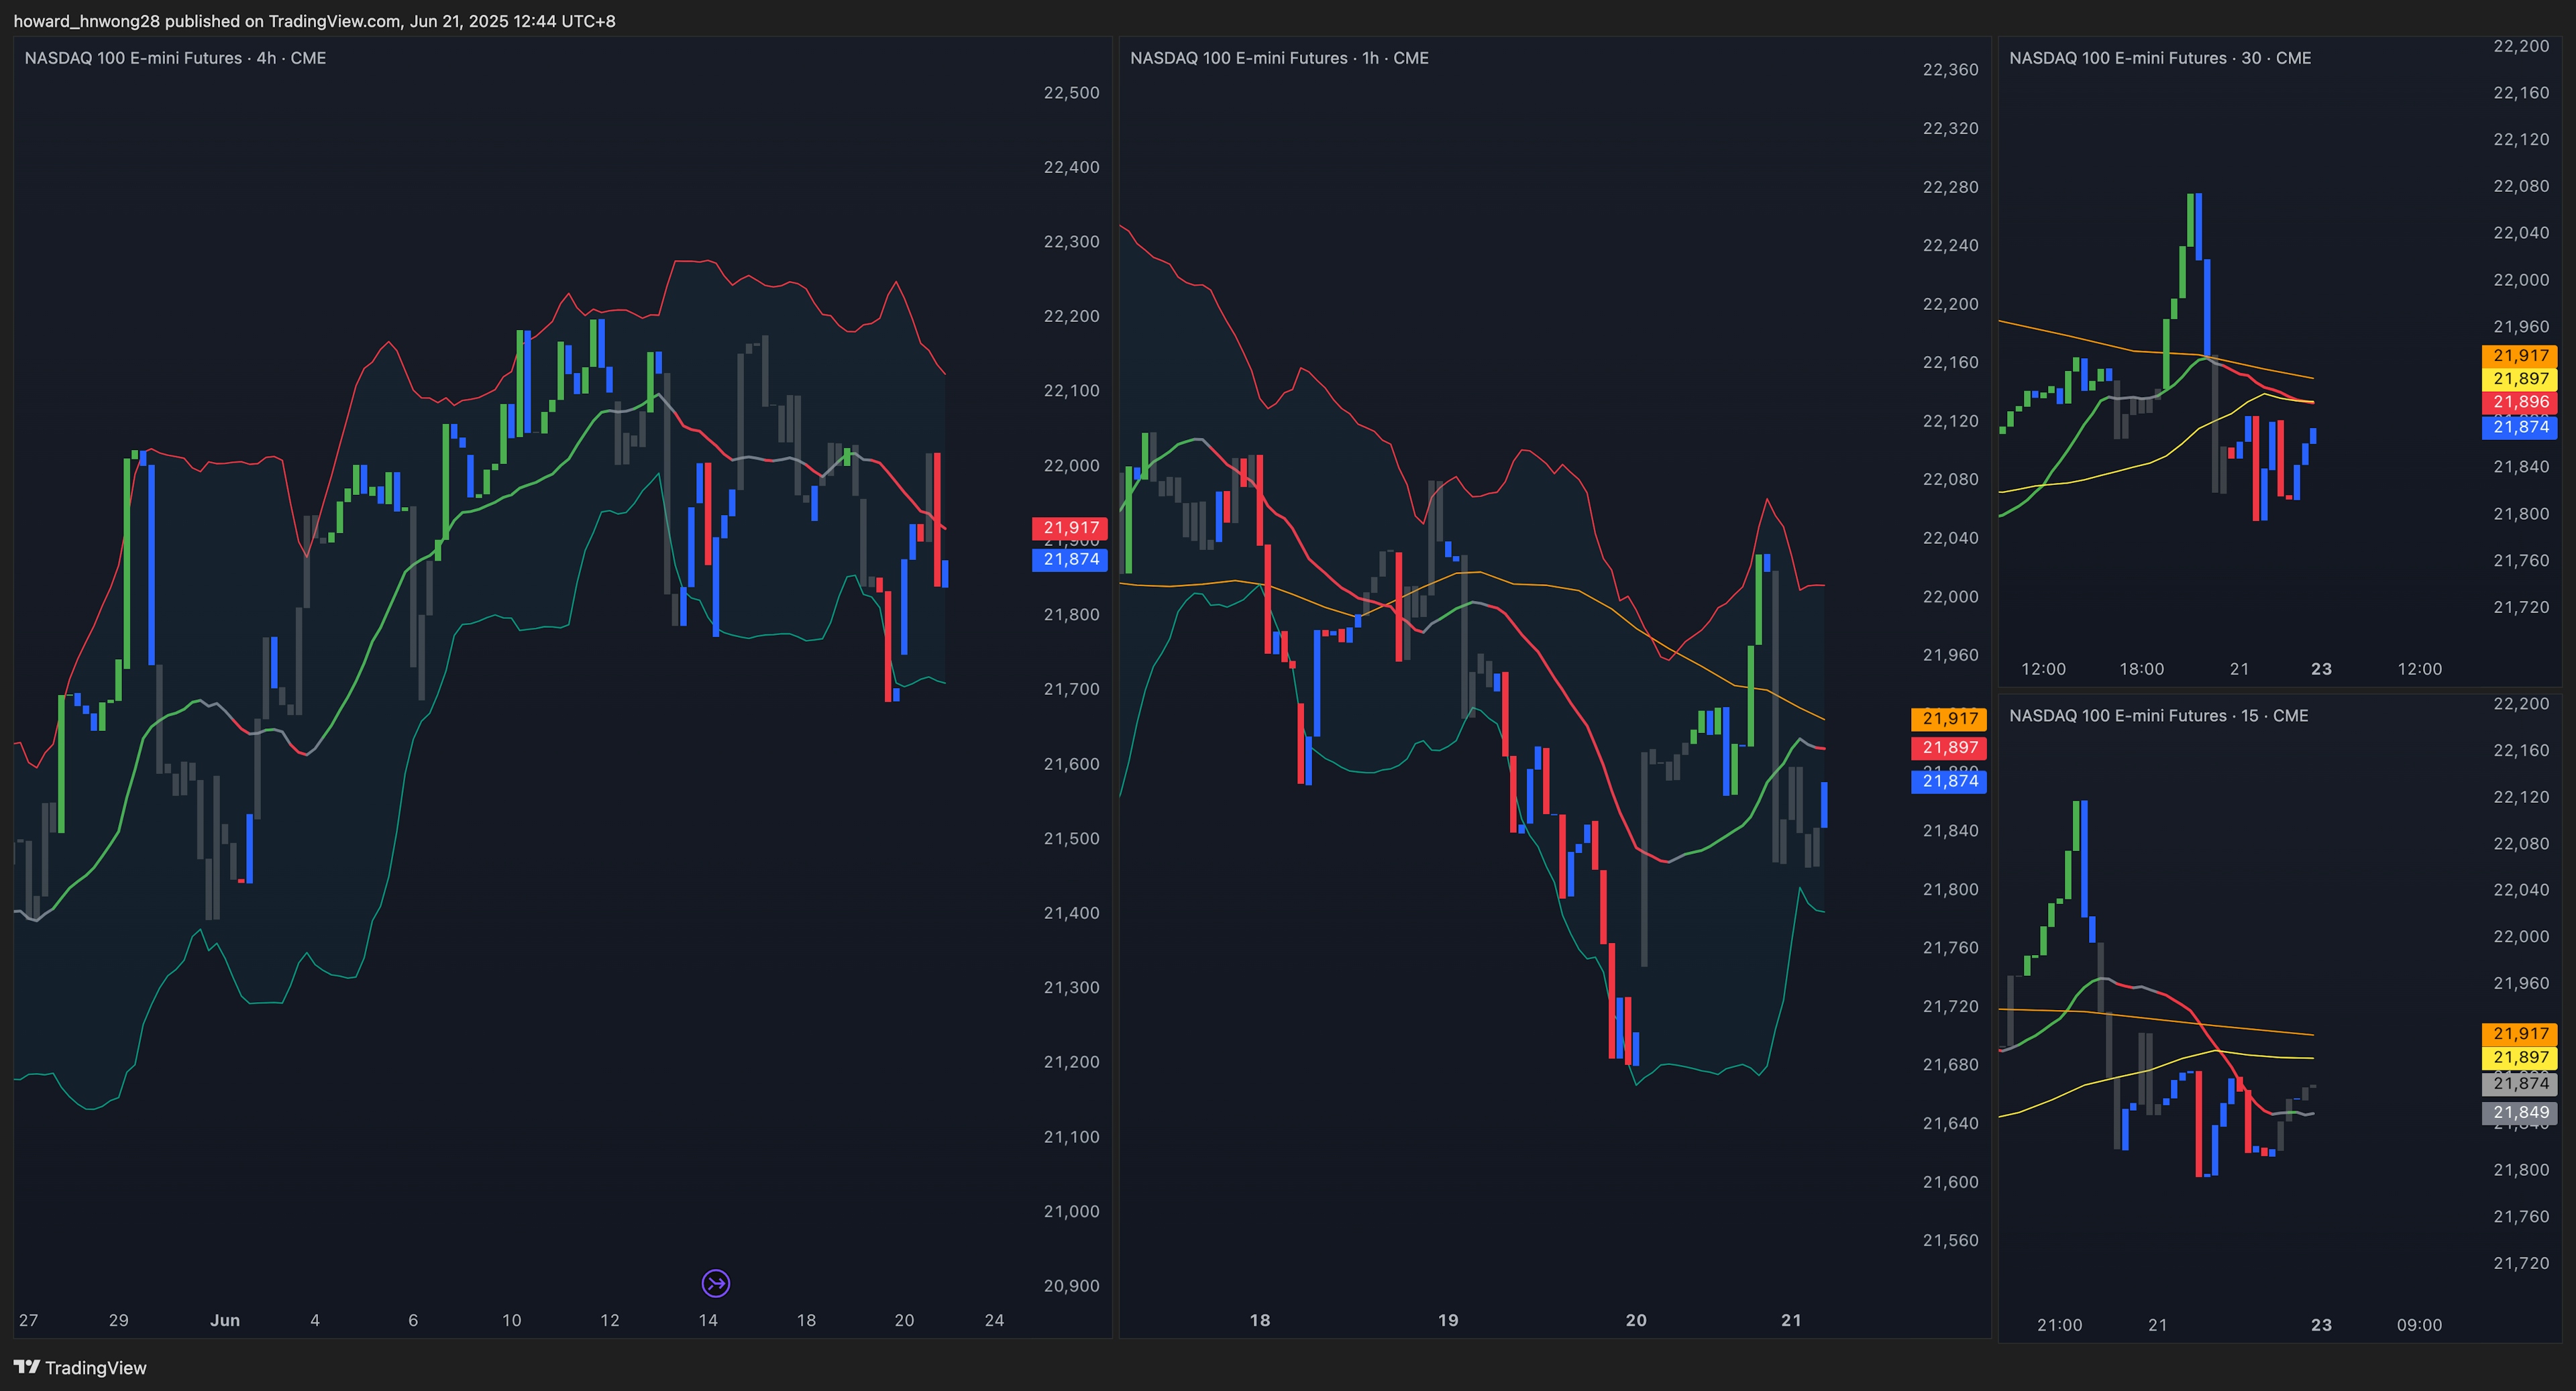Click the blue 21,874 label on 1h chart
The image size is (2576, 1391).
[x=1949, y=781]
